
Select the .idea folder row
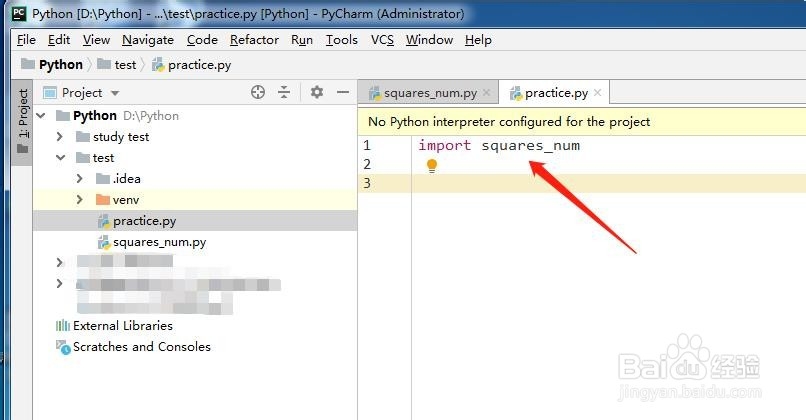pyautogui.click(x=195, y=179)
